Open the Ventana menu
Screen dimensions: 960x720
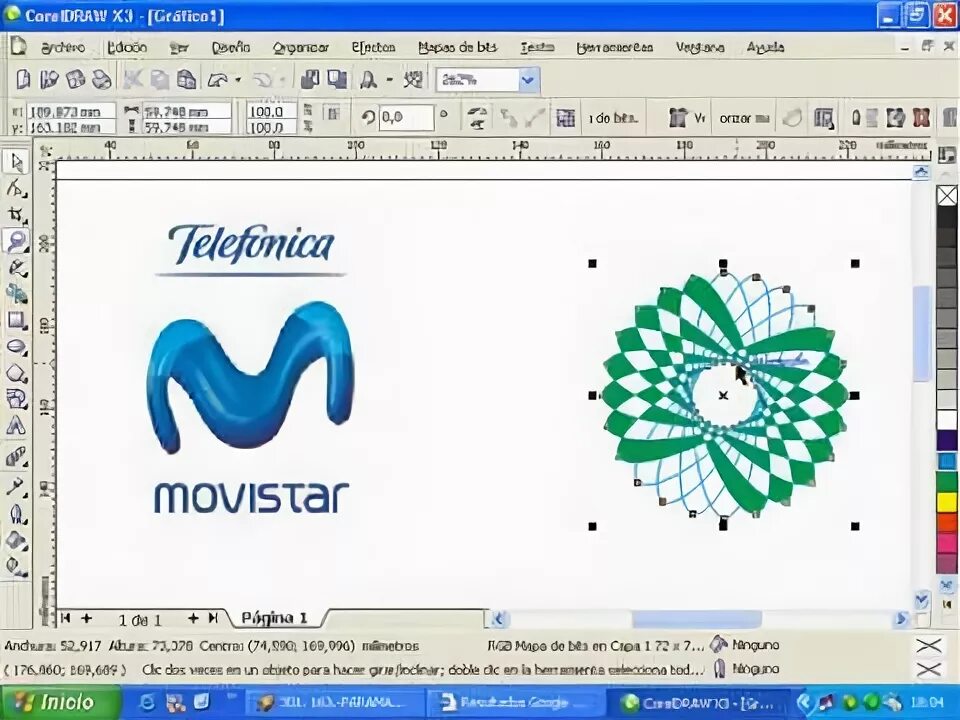click(700, 47)
